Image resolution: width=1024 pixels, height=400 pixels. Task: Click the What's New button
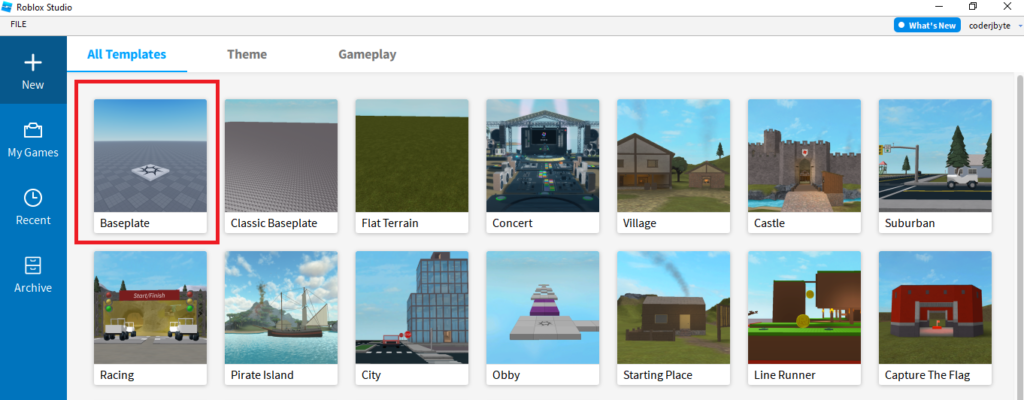[x=927, y=25]
